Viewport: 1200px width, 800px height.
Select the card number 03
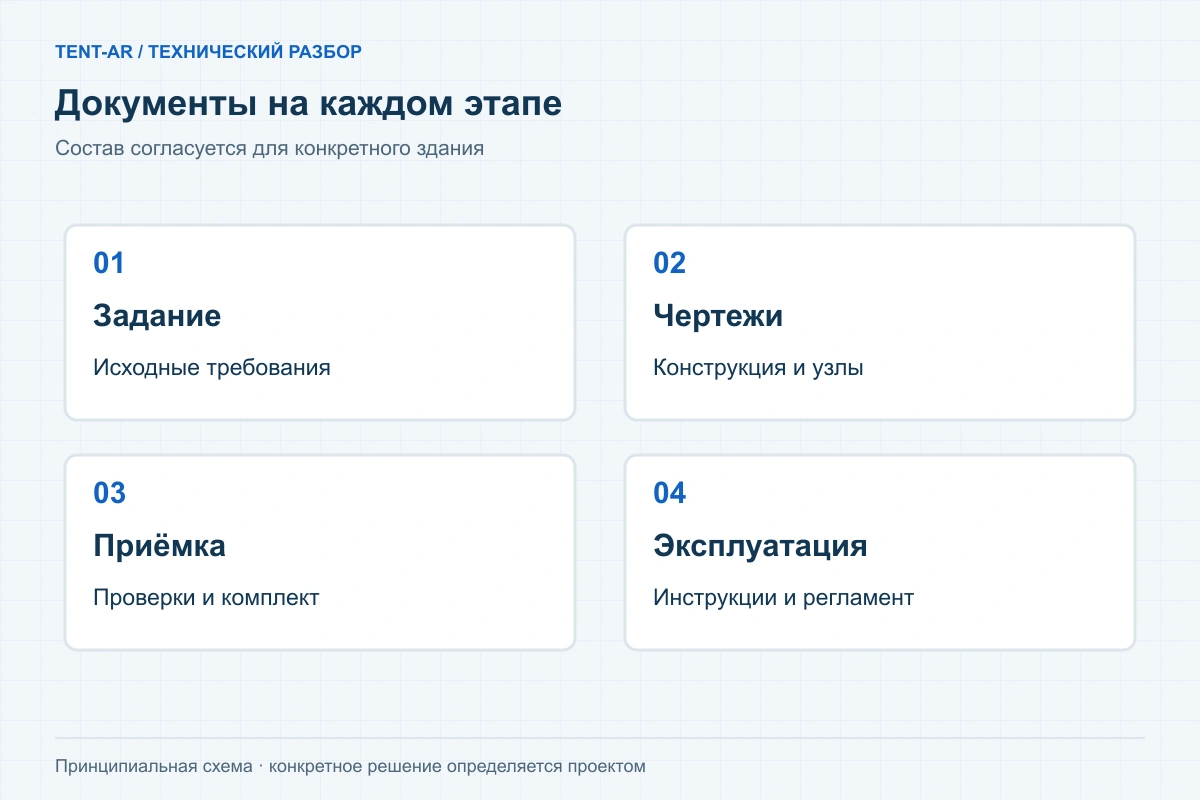click(x=109, y=493)
